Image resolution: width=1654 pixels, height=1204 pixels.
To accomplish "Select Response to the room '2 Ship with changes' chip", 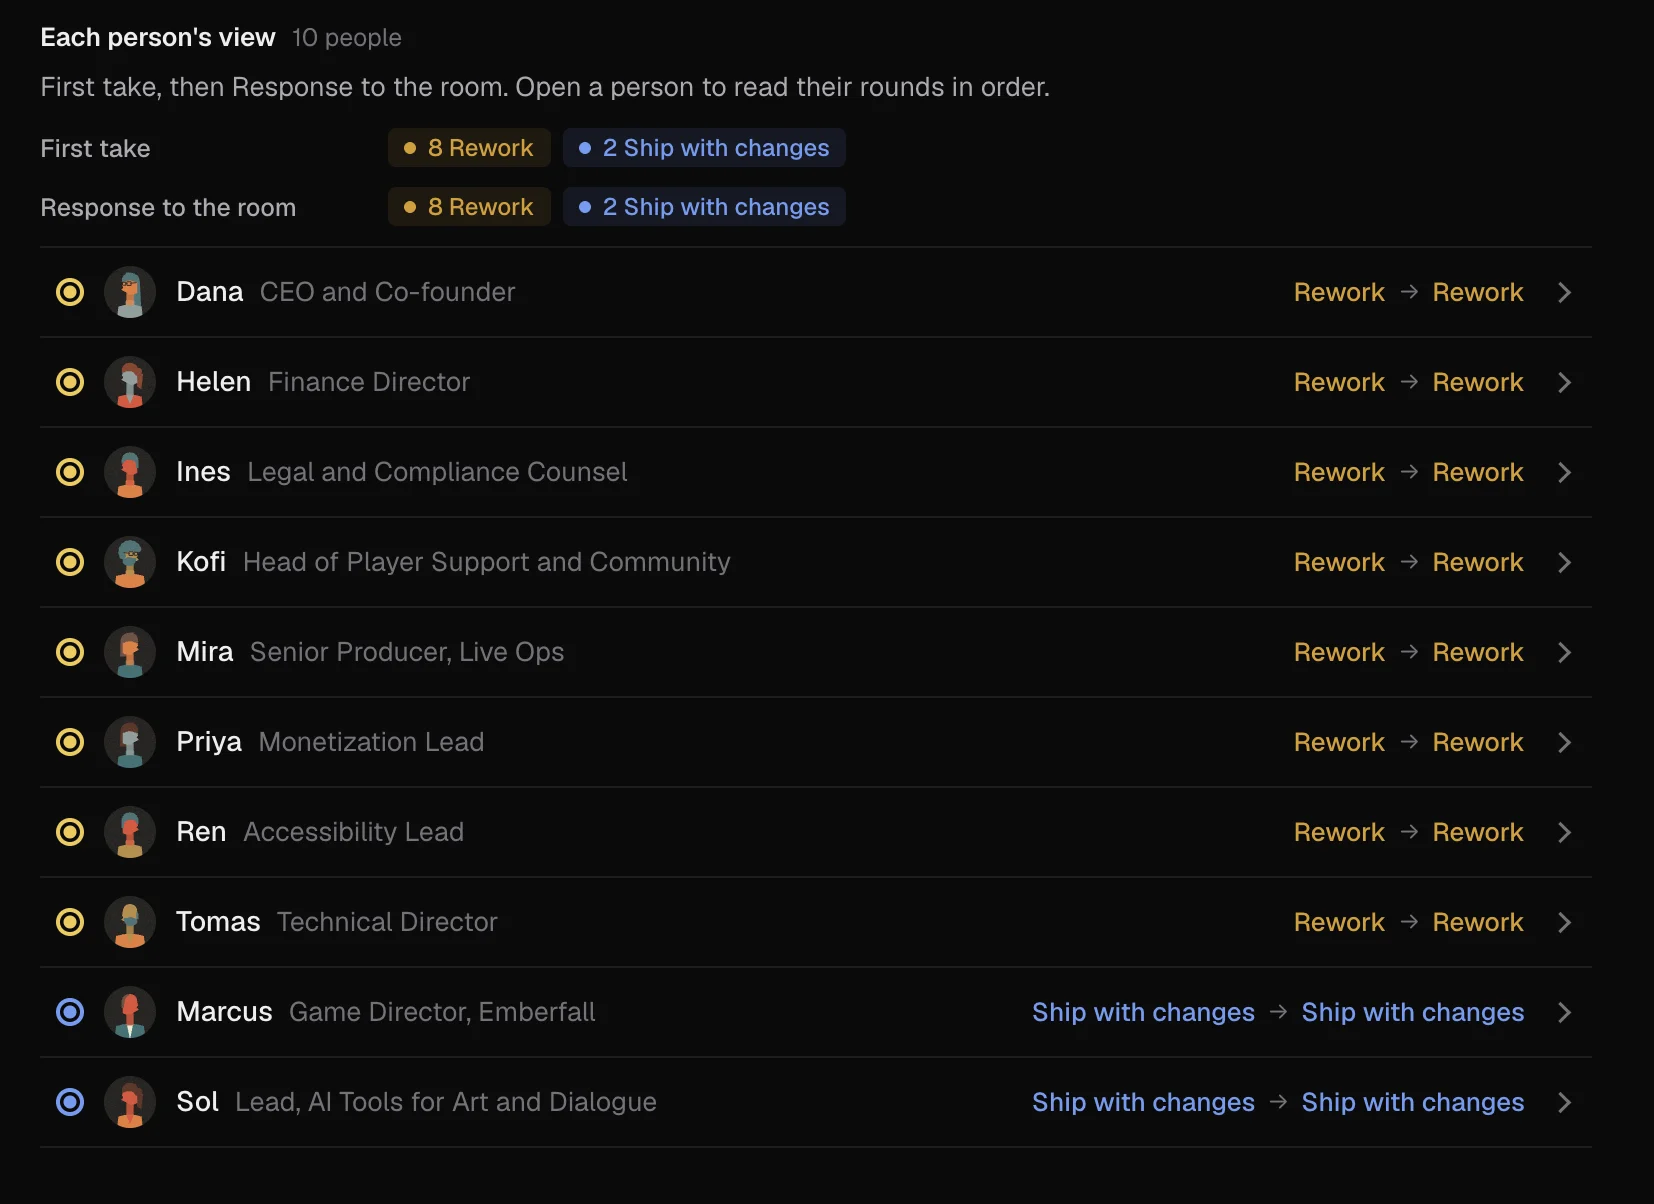I will (x=704, y=207).
